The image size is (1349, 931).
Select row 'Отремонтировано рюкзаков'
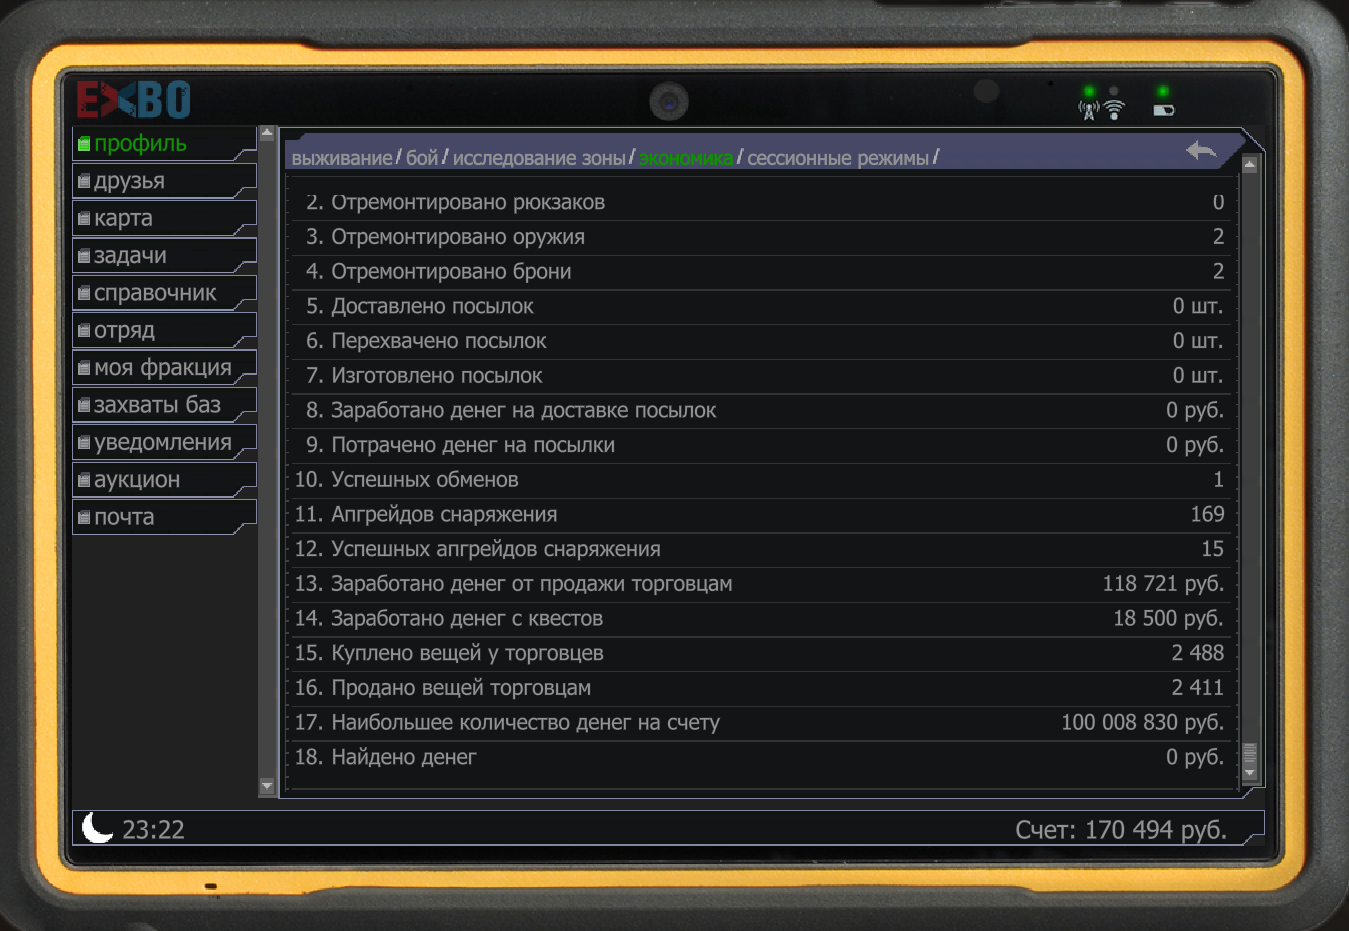760,202
